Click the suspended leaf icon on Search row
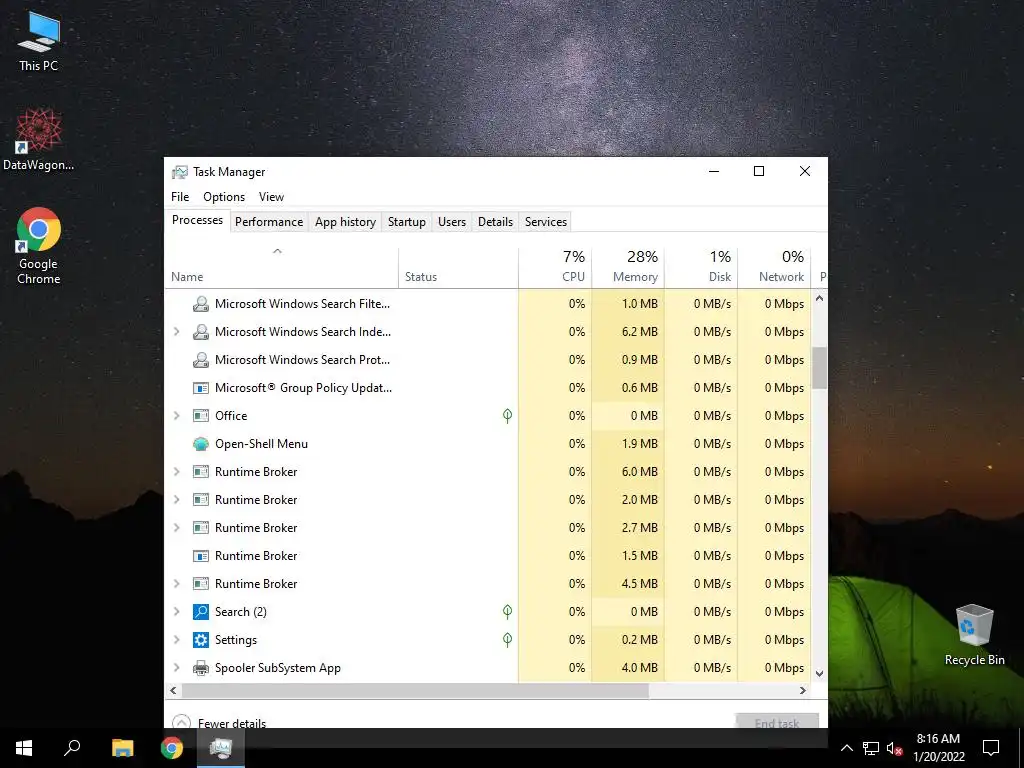The width and height of the screenshot is (1024, 768). pos(507,612)
